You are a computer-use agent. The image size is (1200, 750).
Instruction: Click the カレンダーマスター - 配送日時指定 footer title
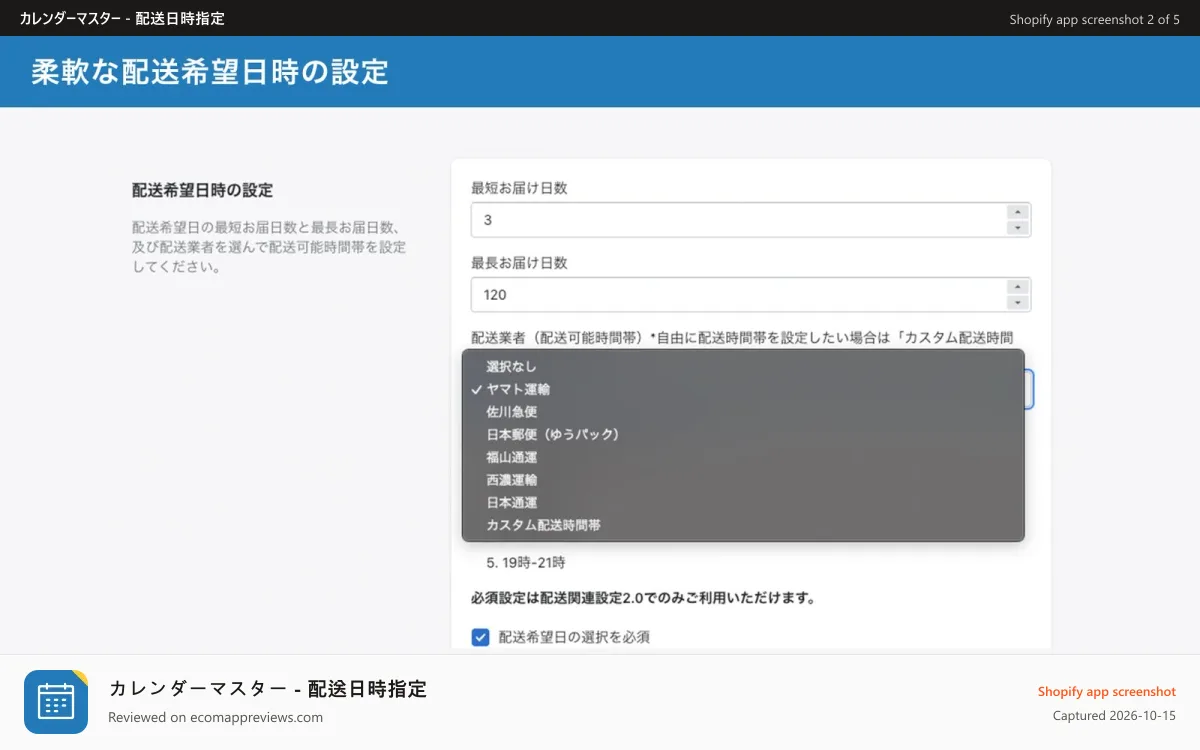268,688
